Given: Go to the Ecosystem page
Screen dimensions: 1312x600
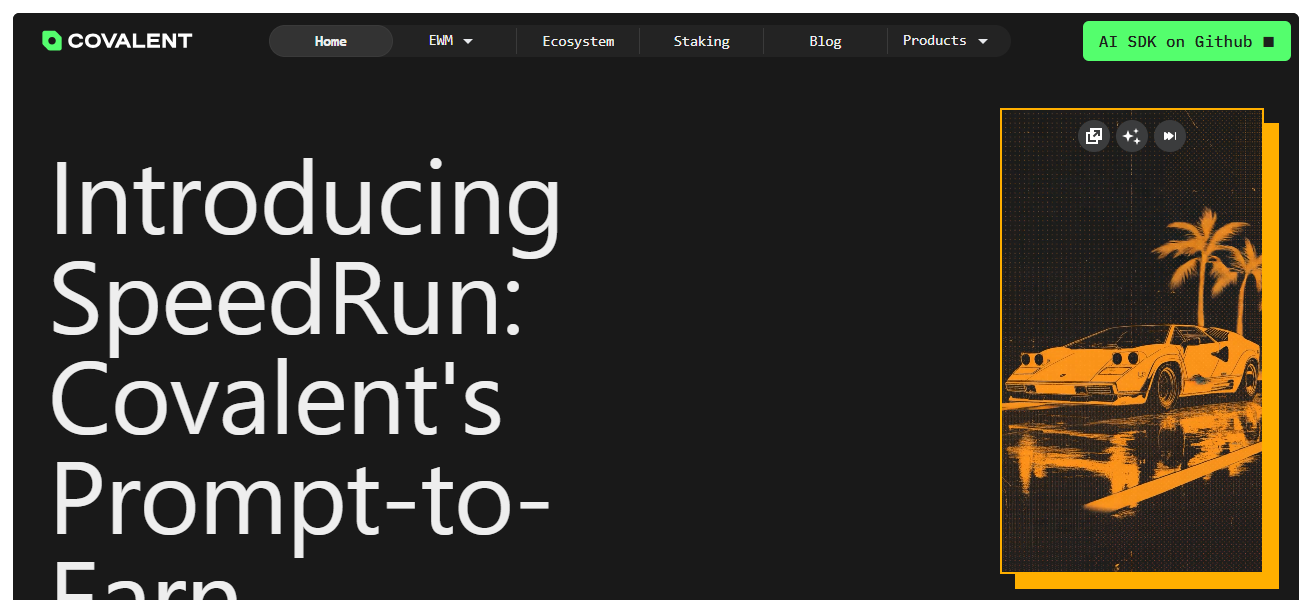Looking at the screenshot, I should coord(578,41).
